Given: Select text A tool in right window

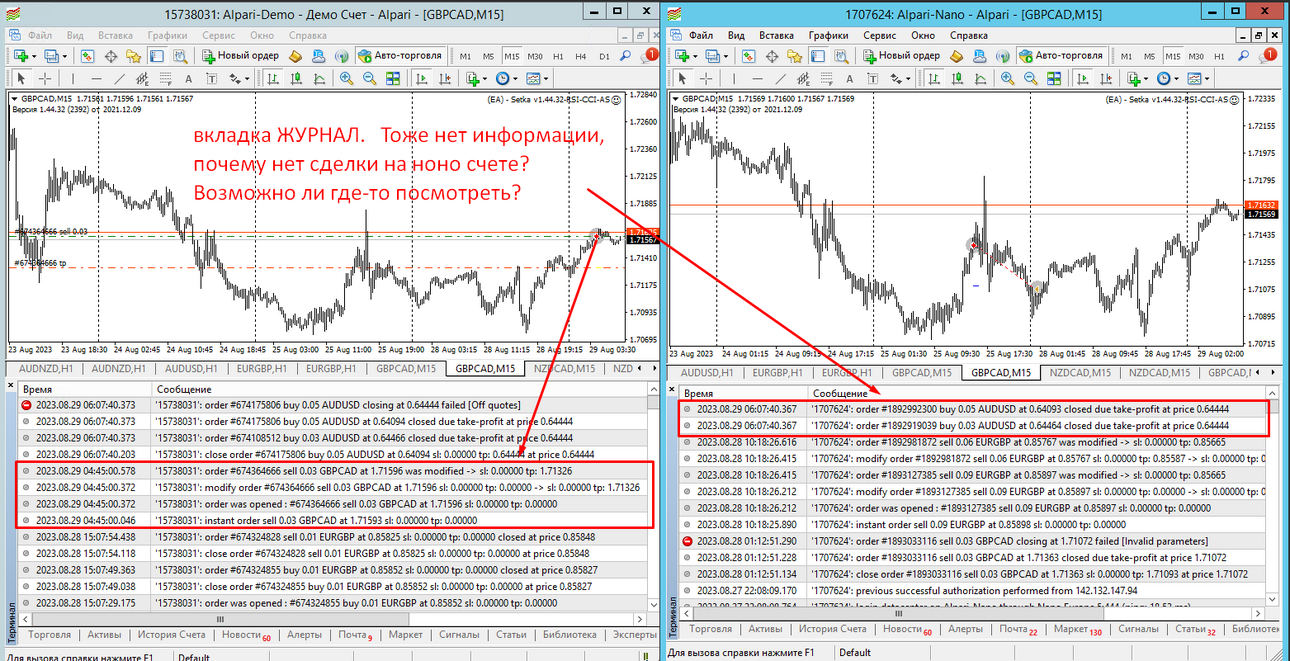Looking at the screenshot, I should coord(849,78).
